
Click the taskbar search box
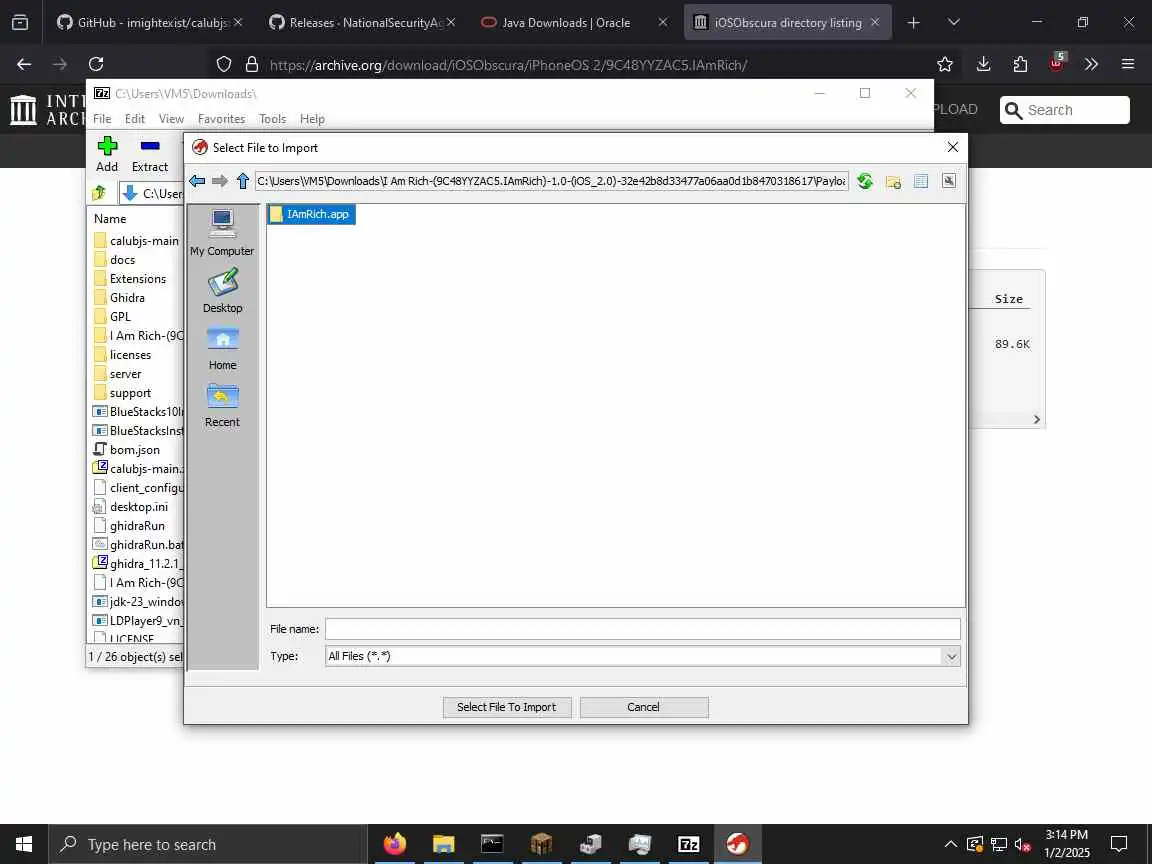click(x=208, y=844)
